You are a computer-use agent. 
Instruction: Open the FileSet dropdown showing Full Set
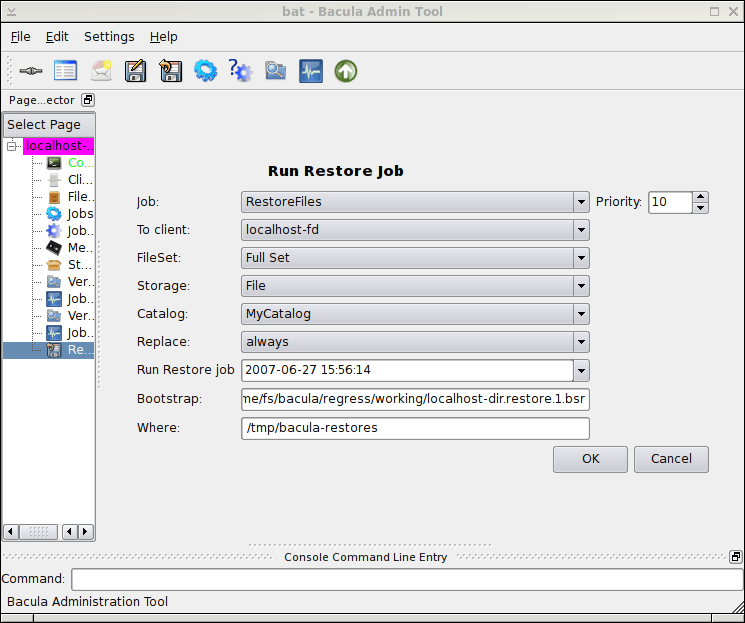coord(415,258)
